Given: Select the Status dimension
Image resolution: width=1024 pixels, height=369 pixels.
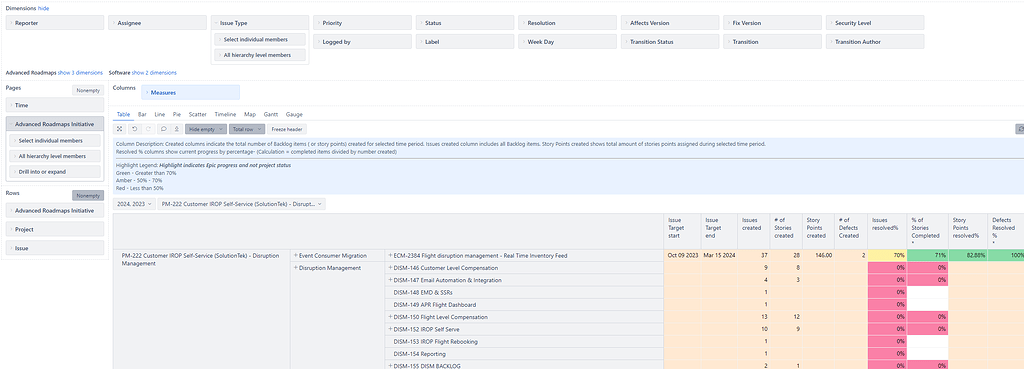Looking at the screenshot, I should [465, 23].
